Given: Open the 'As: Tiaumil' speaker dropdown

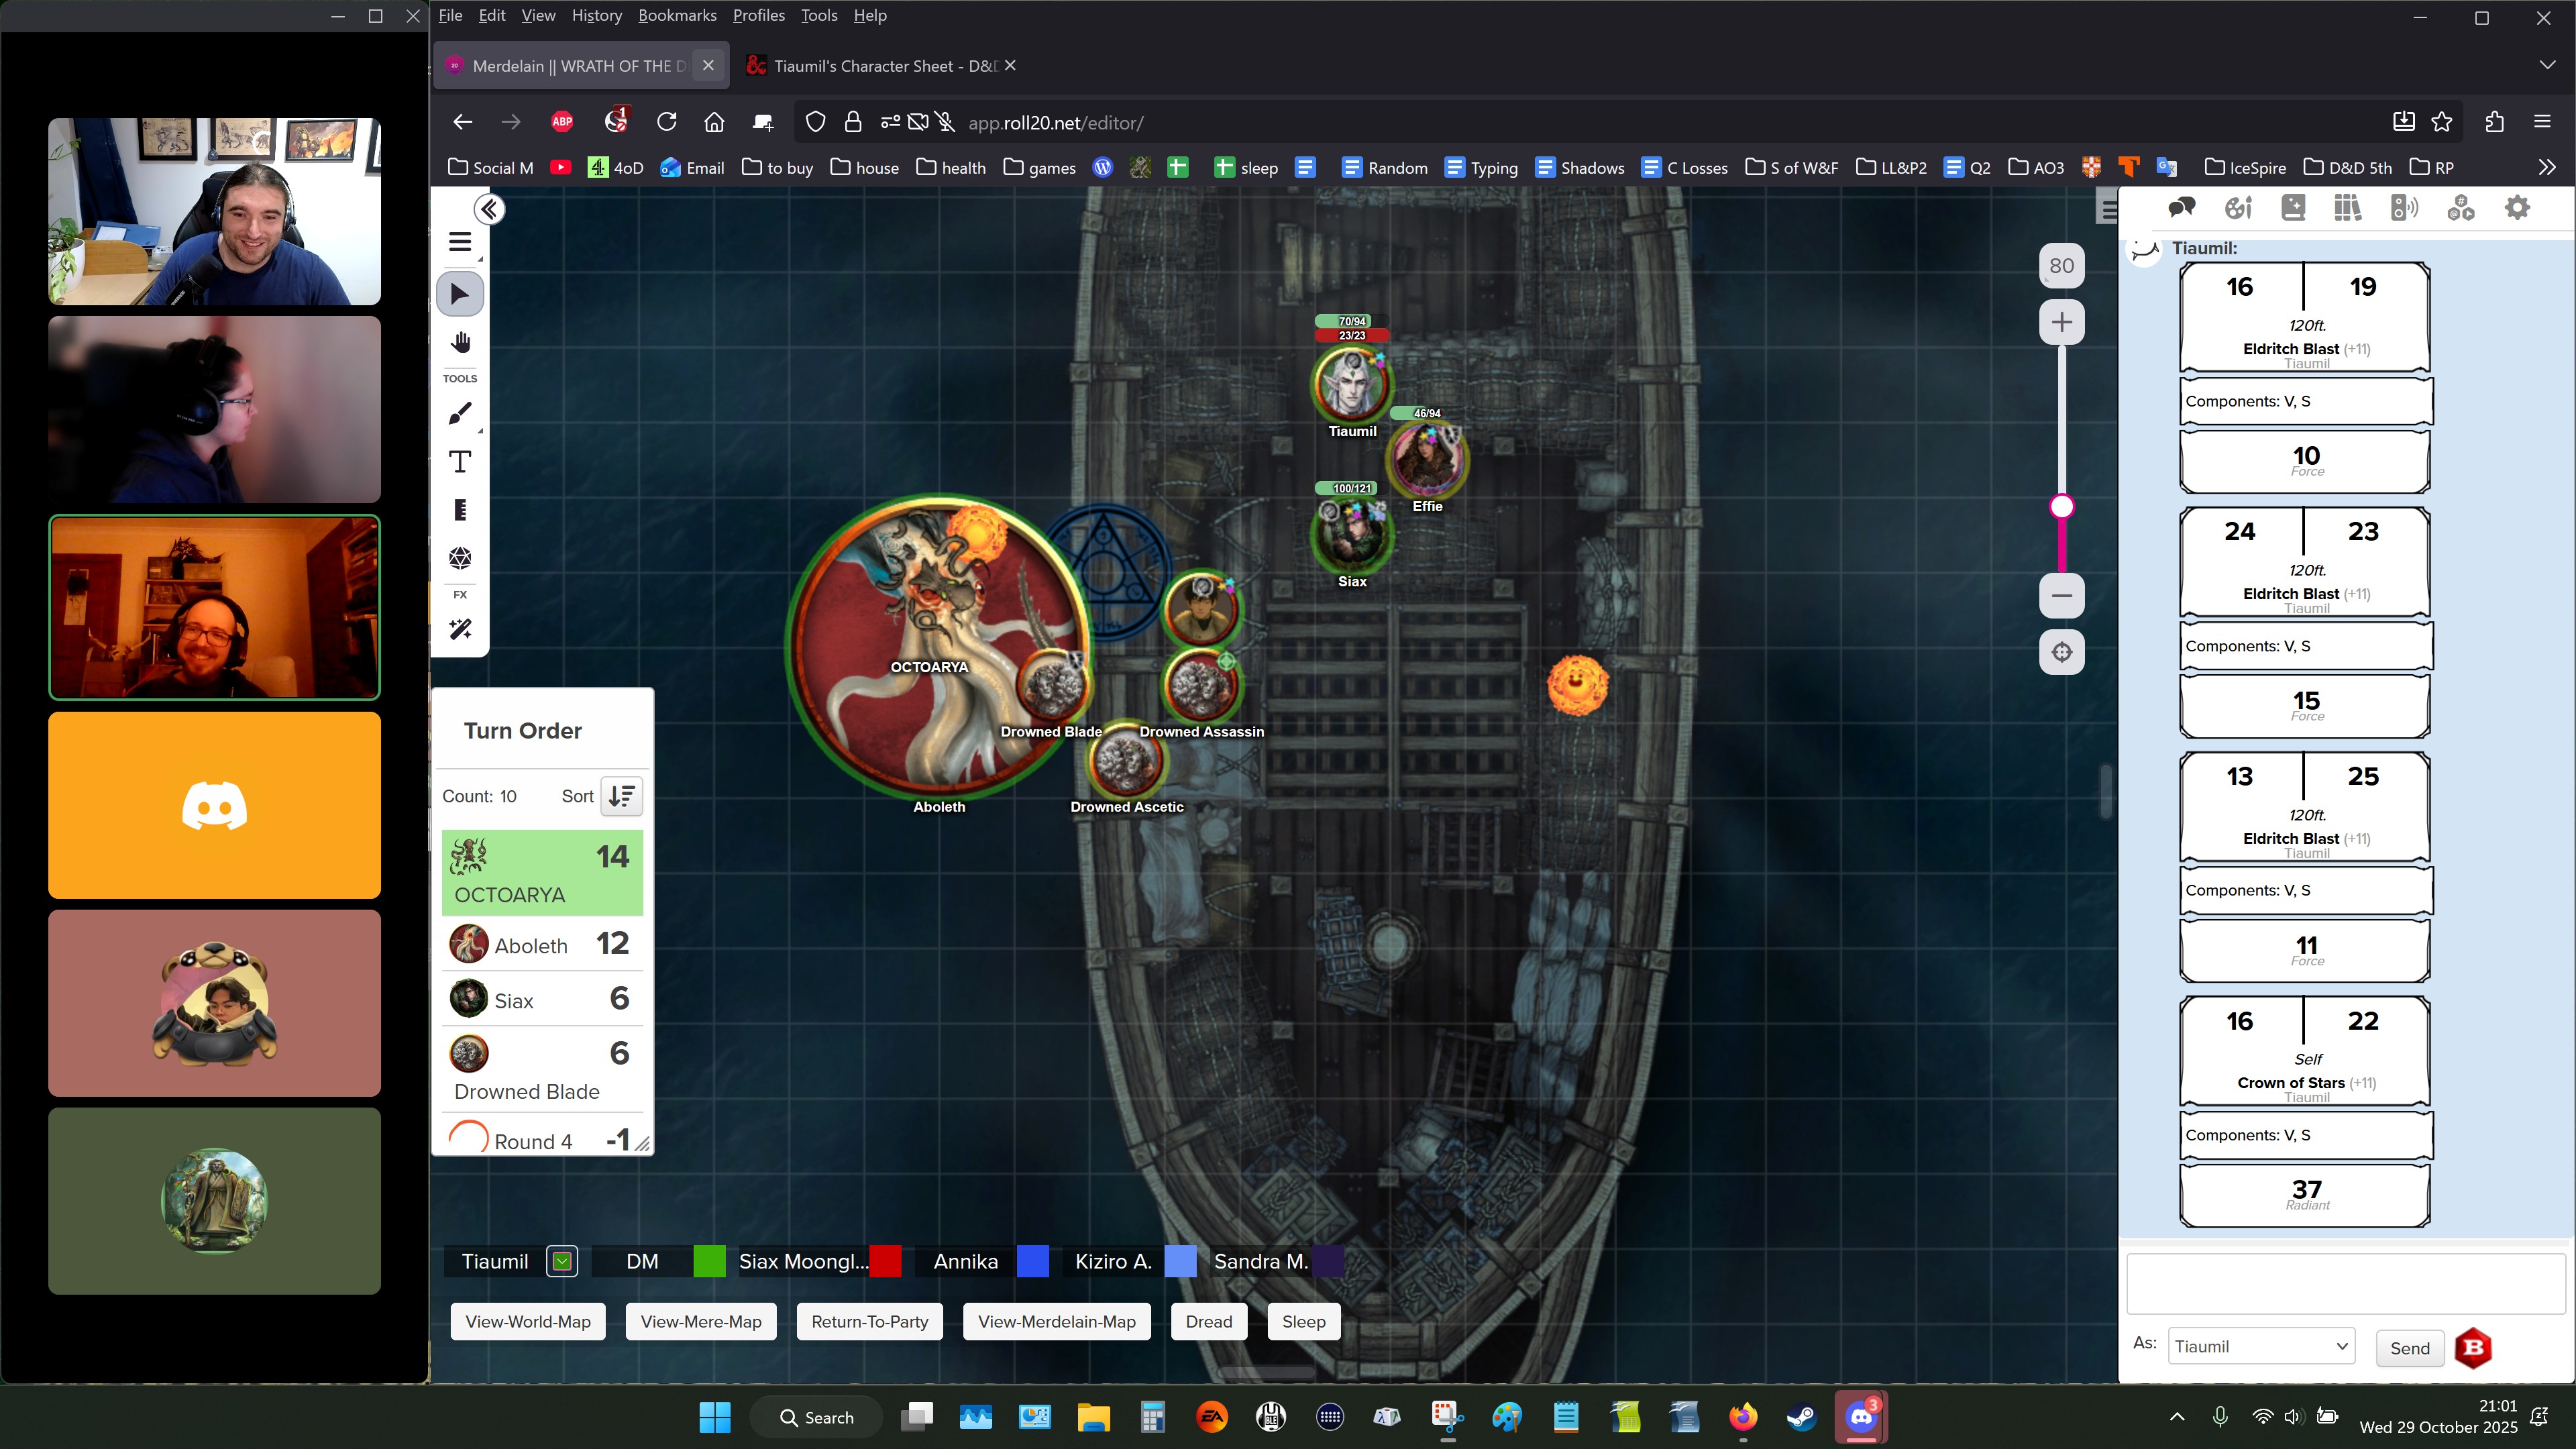Looking at the screenshot, I should (2260, 1346).
